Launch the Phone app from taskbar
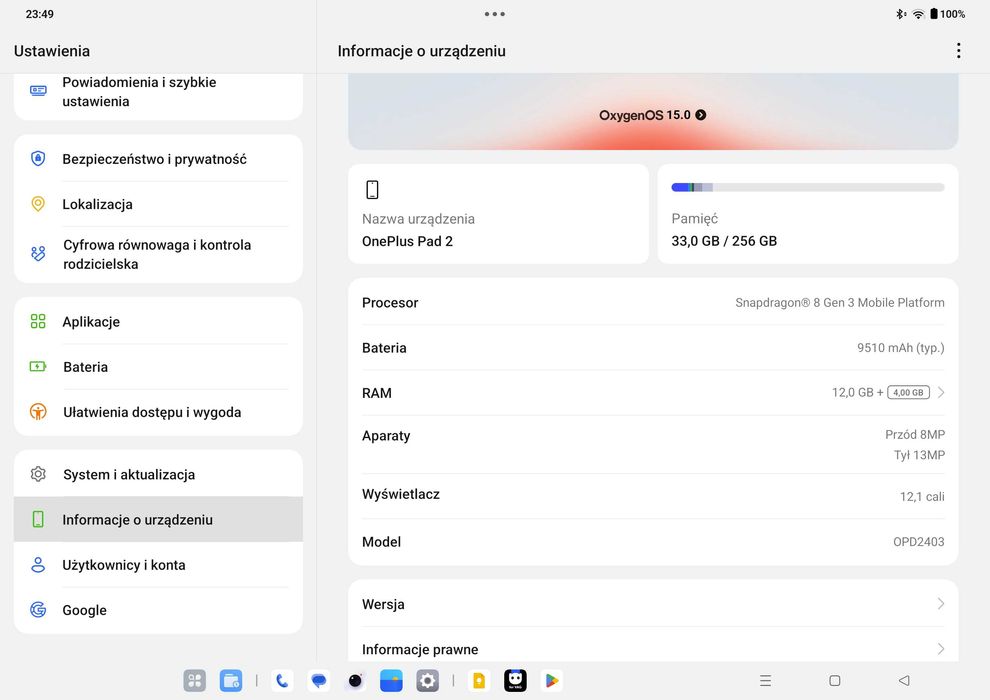This screenshot has width=990, height=700. pyautogui.click(x=282, y=680)
